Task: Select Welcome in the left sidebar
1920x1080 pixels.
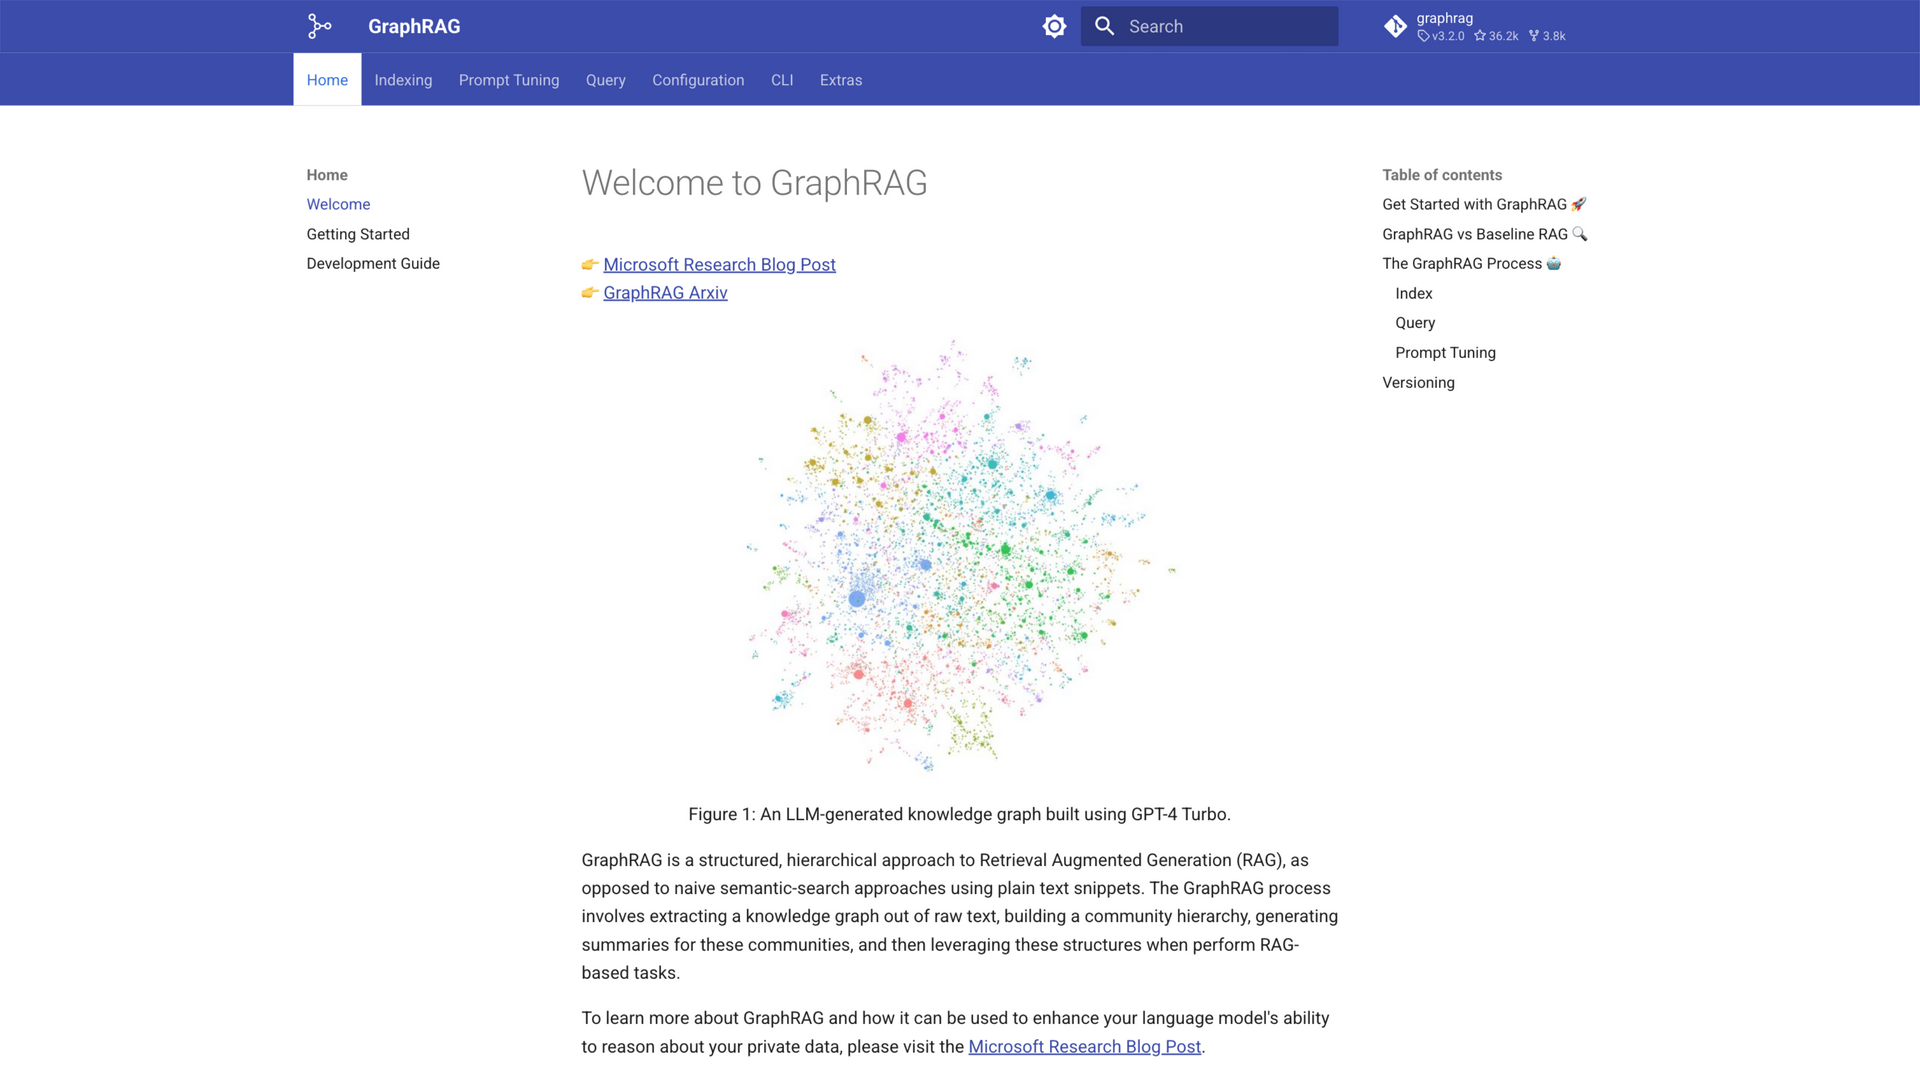Action: (338, 204)
